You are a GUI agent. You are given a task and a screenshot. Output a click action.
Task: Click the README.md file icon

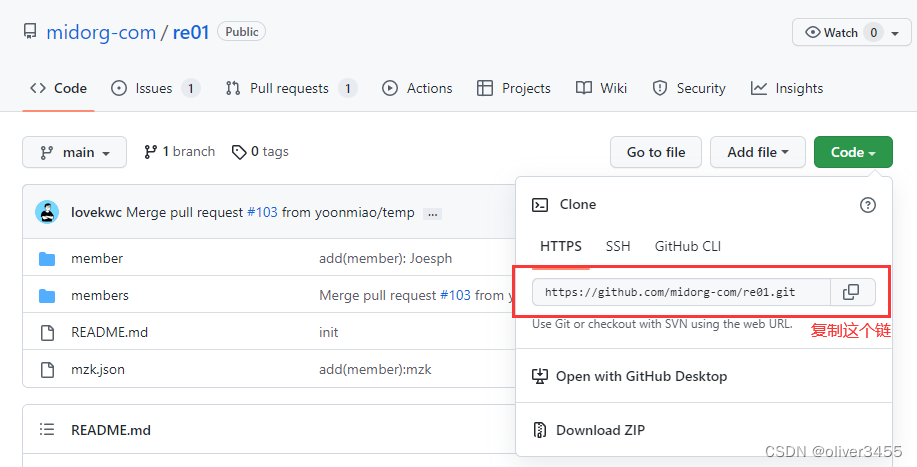pyautogui.click(x=47, y=333)
